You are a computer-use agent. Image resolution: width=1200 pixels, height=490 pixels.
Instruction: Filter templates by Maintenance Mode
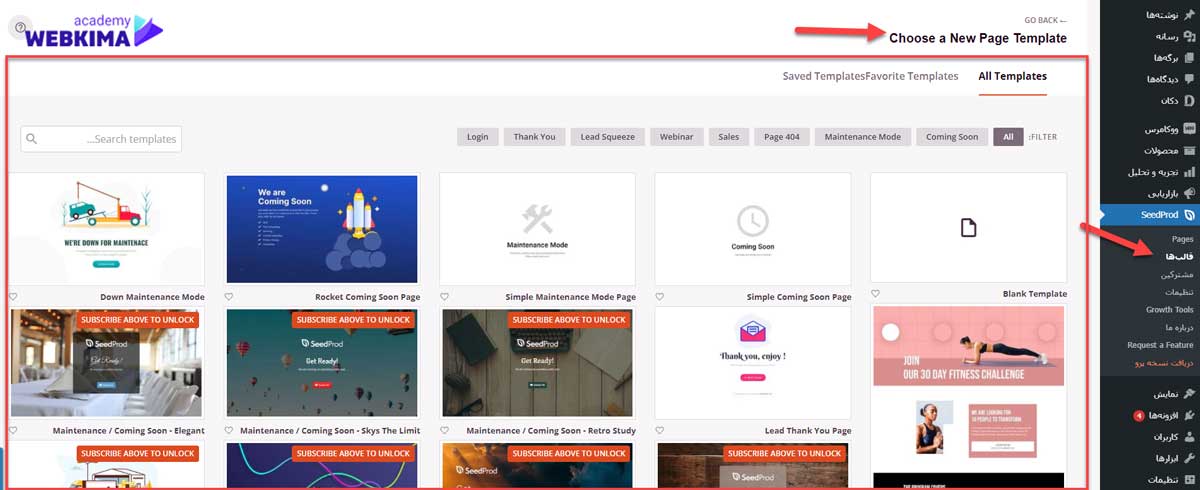[x=863, y=137]
